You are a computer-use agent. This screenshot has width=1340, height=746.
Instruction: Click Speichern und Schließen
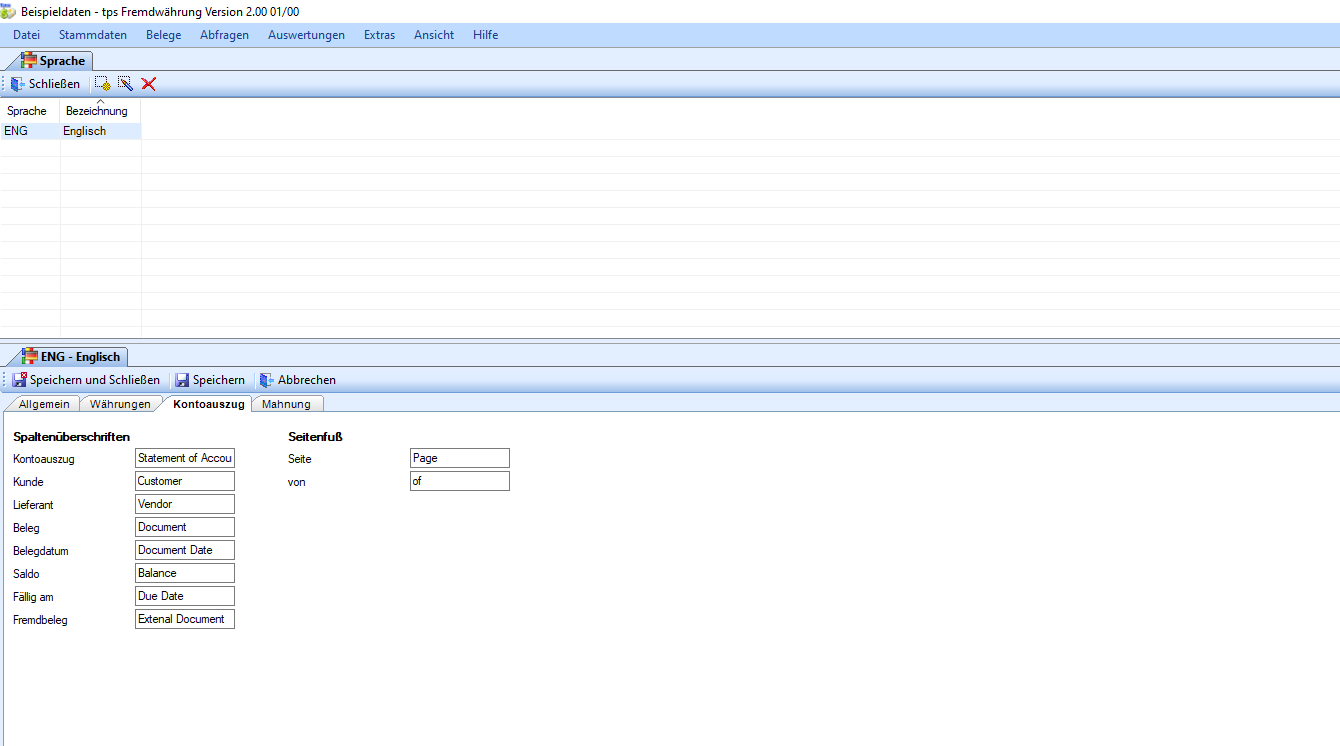[x=86, y=380]
